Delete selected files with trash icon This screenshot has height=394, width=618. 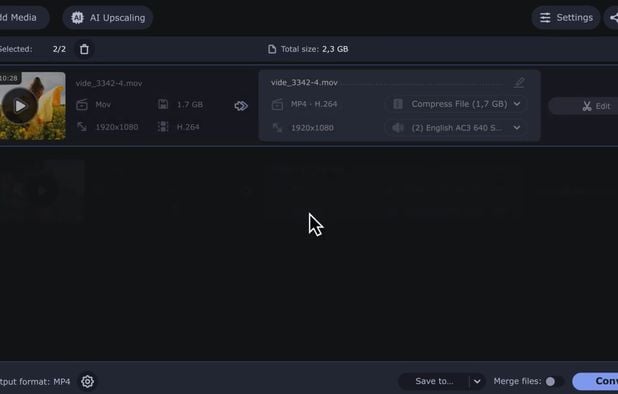click(84, 49)
